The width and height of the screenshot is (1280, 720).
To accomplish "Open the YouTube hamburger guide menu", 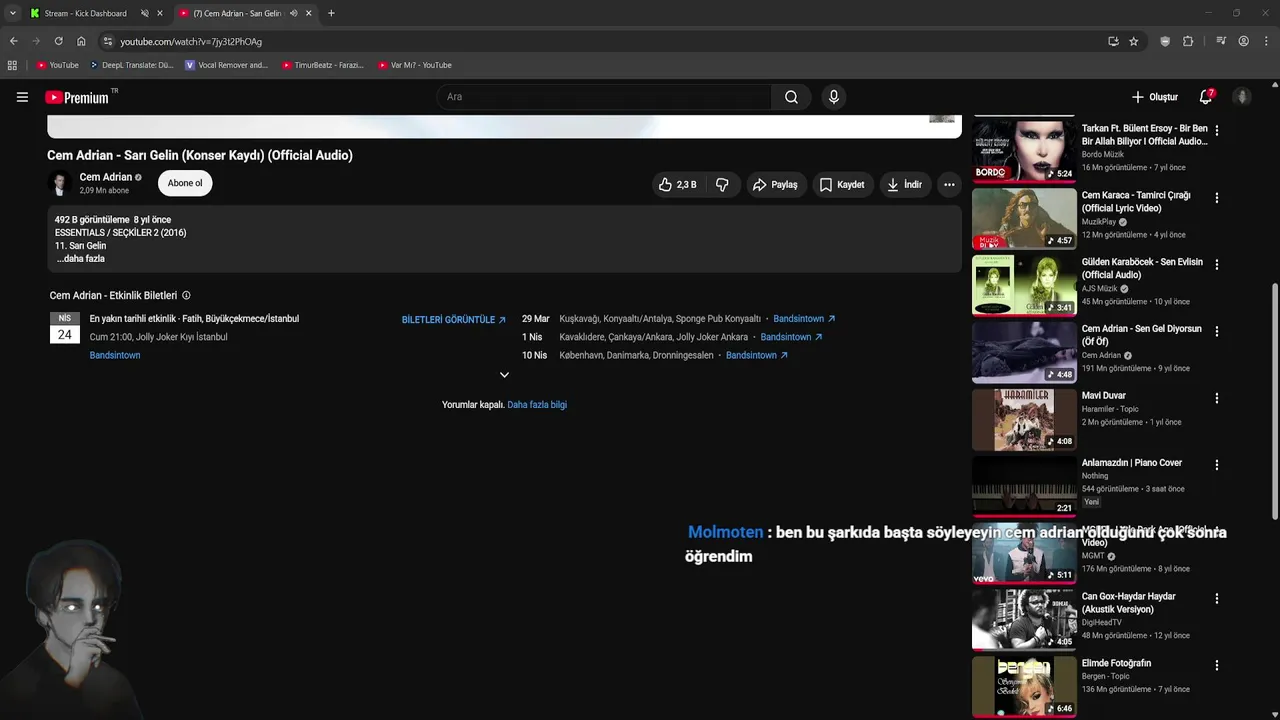I will 22,97.
